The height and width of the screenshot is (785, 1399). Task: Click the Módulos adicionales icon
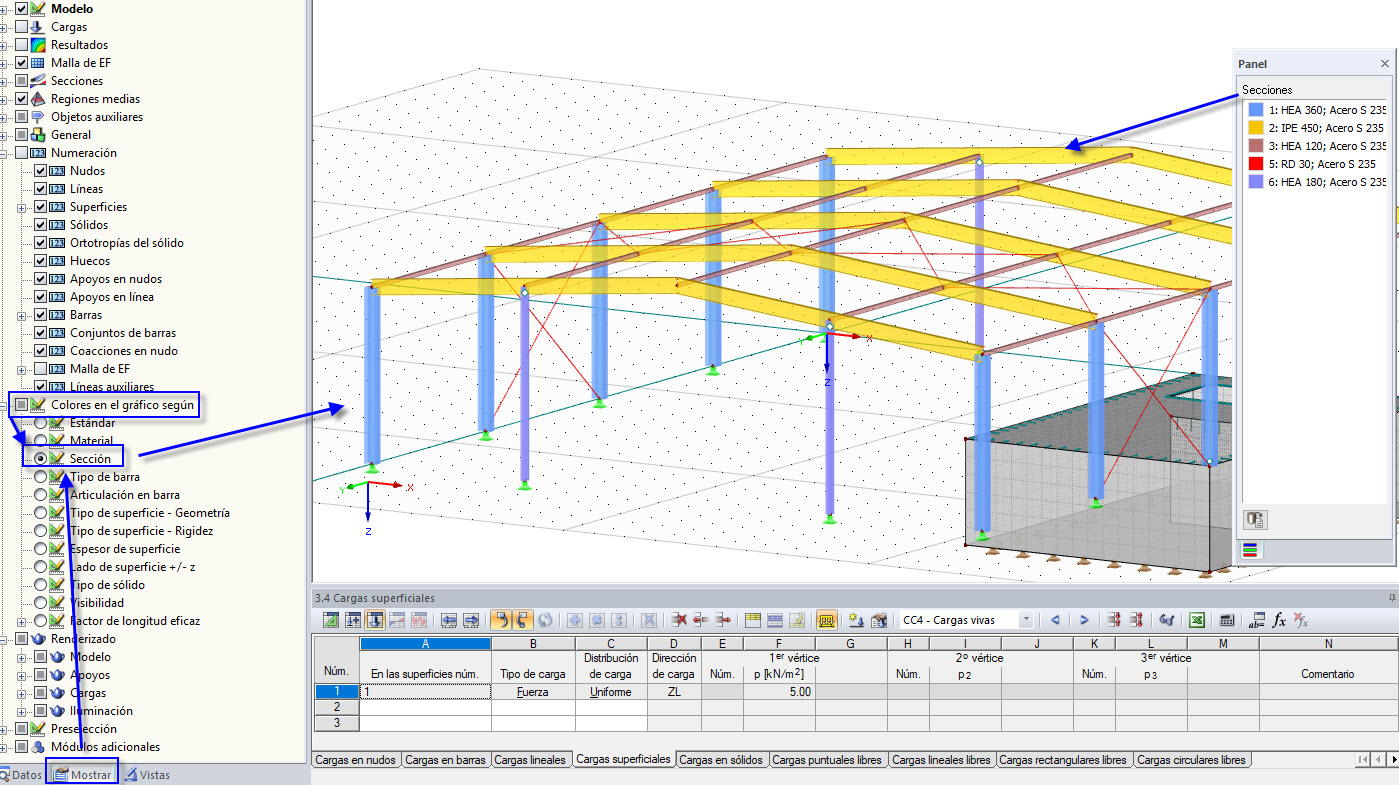[x=39, y=747]
